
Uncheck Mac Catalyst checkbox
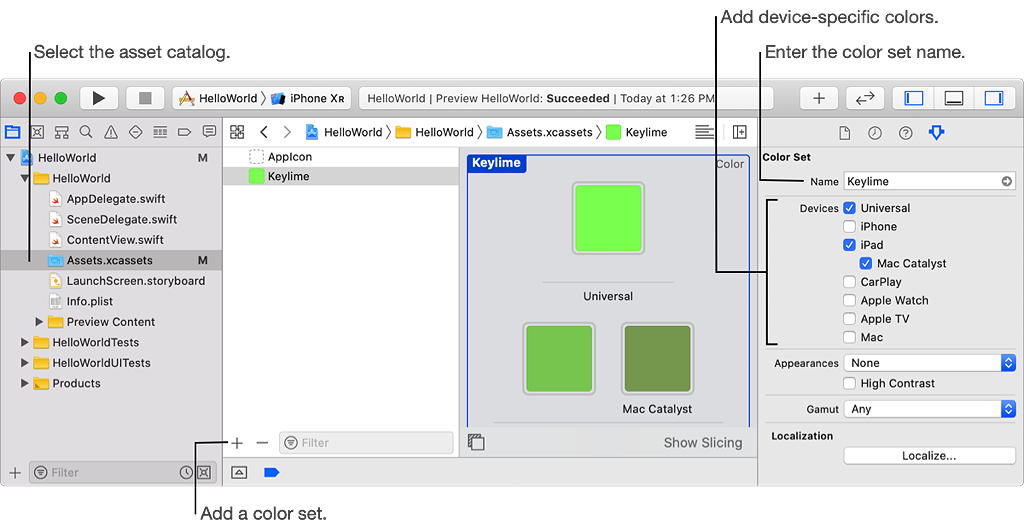point(865,263)
